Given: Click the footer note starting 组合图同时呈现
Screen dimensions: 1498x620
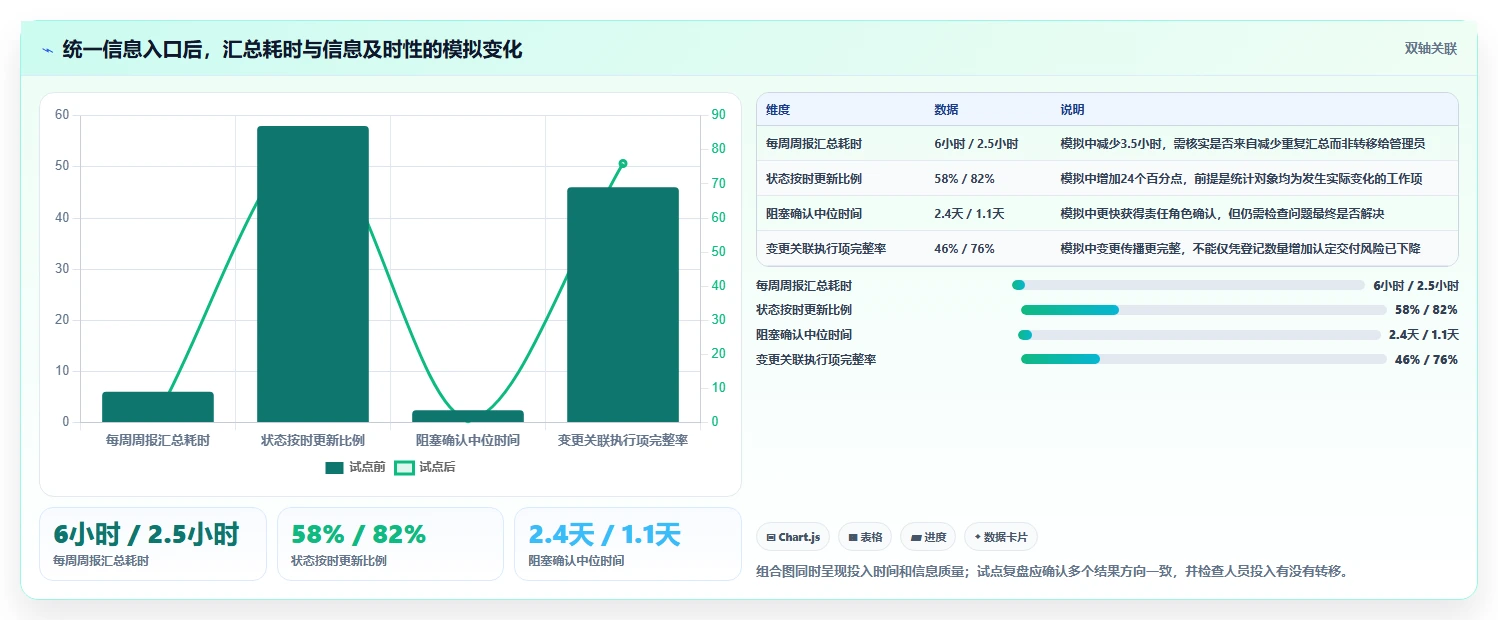Looking at the screenshot, I should tap(1052, 572).
